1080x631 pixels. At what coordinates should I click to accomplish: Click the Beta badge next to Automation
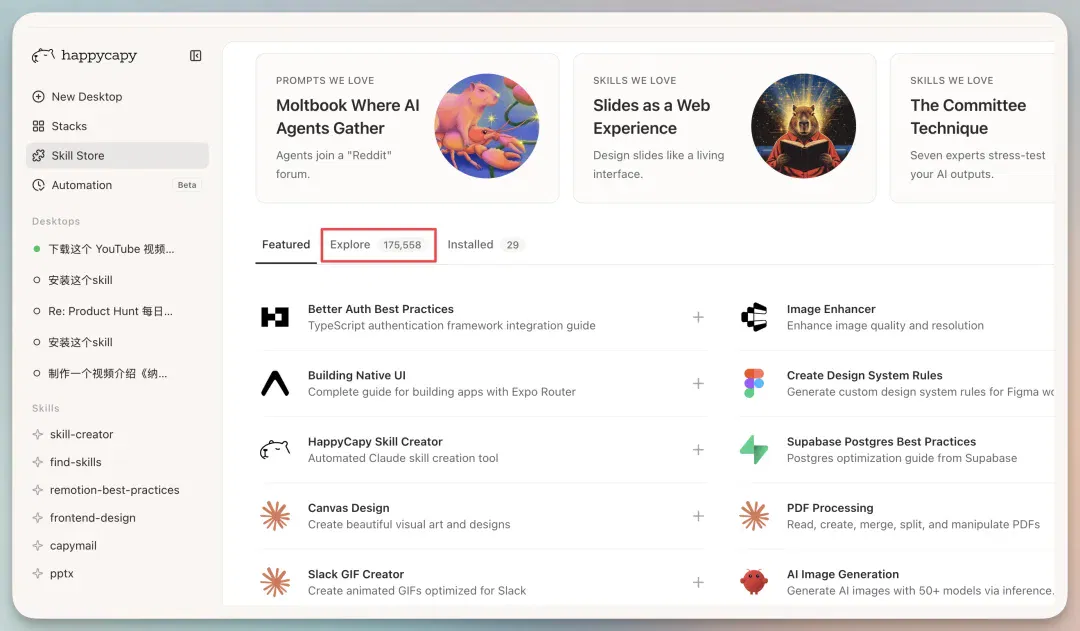point(187,185)
